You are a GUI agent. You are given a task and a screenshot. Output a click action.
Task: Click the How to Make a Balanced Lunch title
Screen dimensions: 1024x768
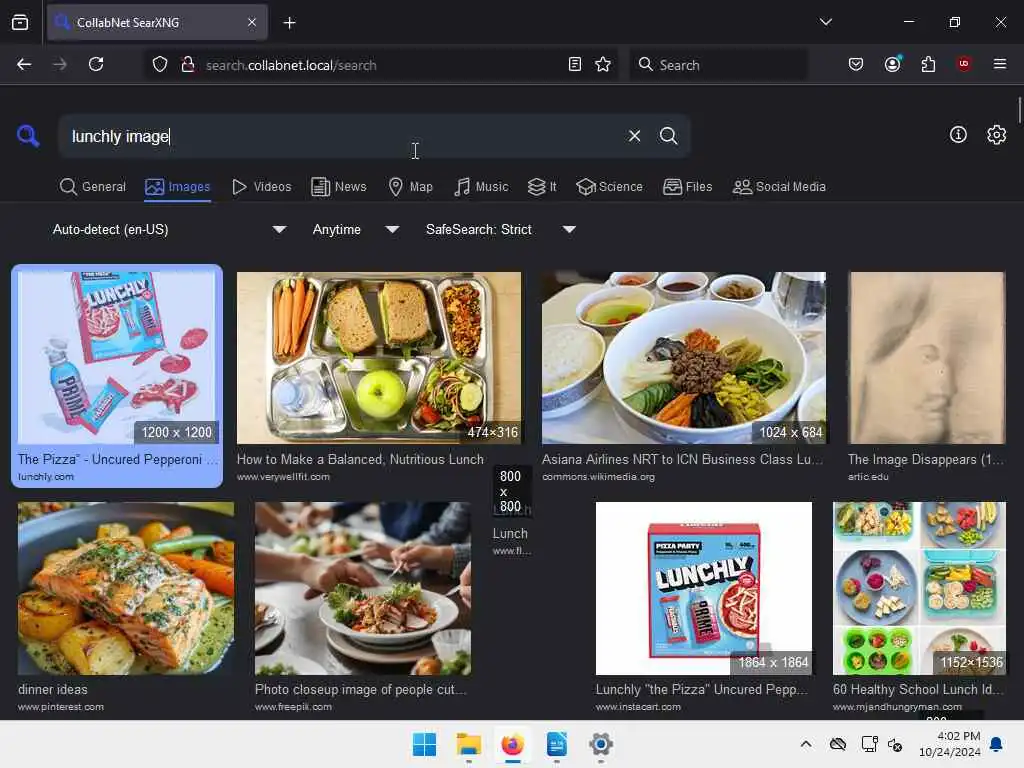(360, 459)
